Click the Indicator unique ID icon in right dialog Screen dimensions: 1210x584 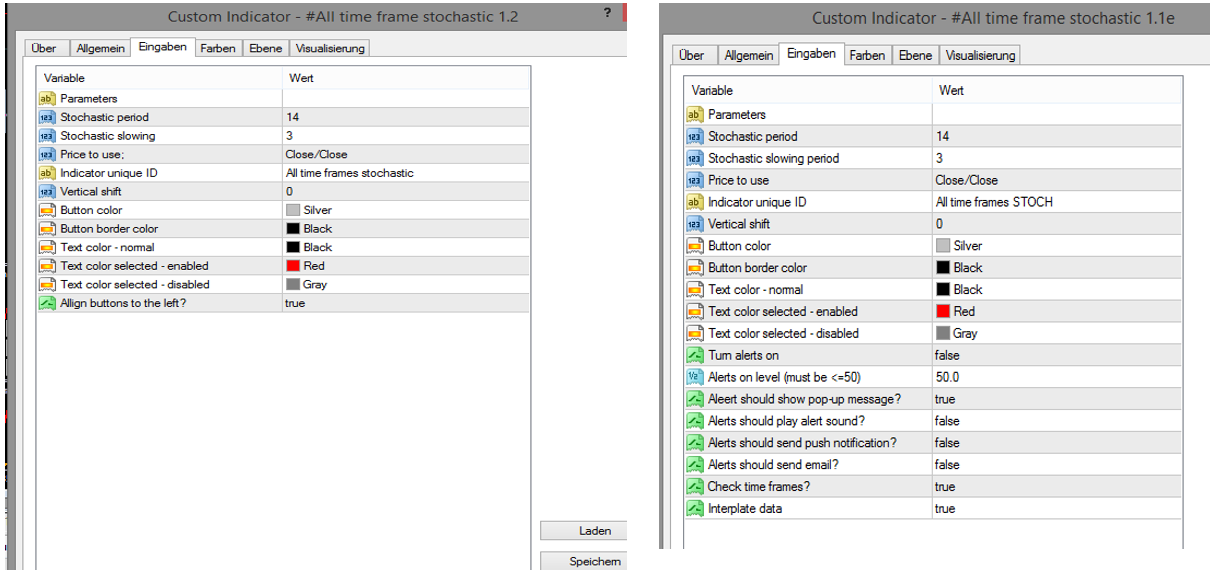click(695, 202)
